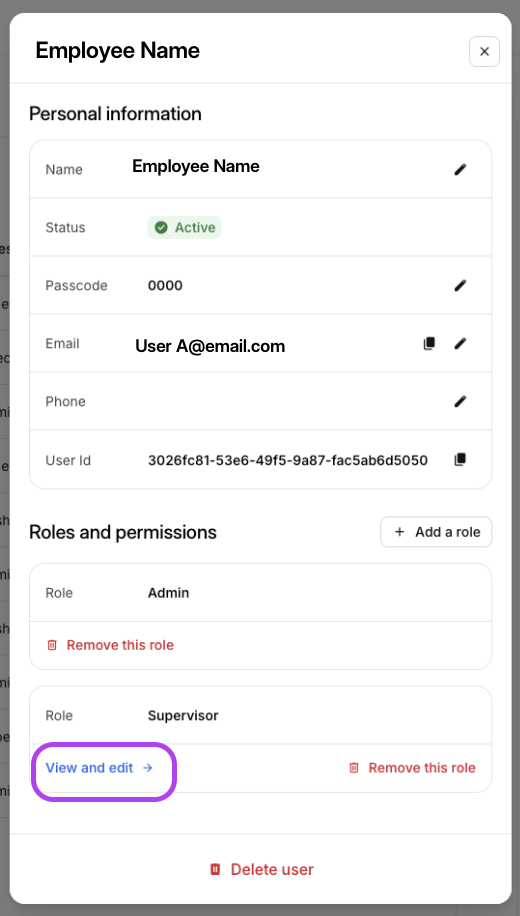The image size is (520, 916).
Task: Click the arrow next to View and edit
Action: (148, 768)
